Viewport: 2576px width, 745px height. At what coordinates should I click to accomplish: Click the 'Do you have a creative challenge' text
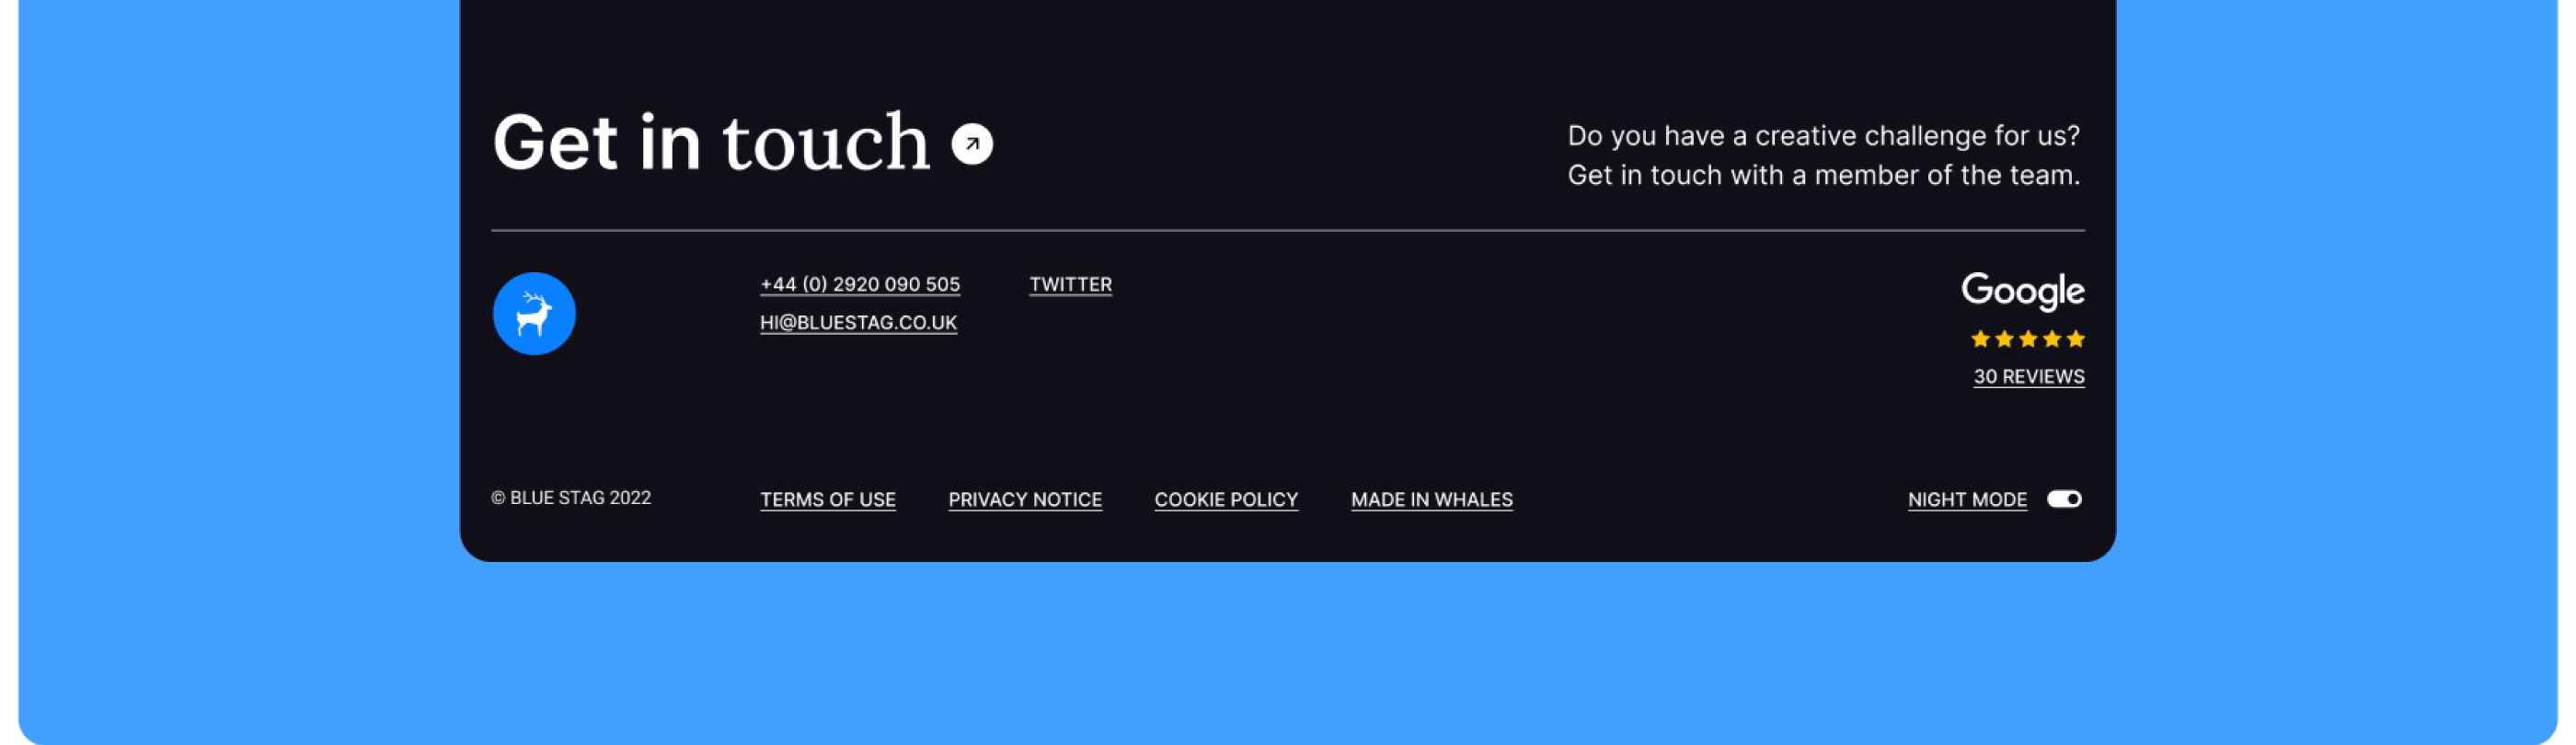click(1822, 136)
